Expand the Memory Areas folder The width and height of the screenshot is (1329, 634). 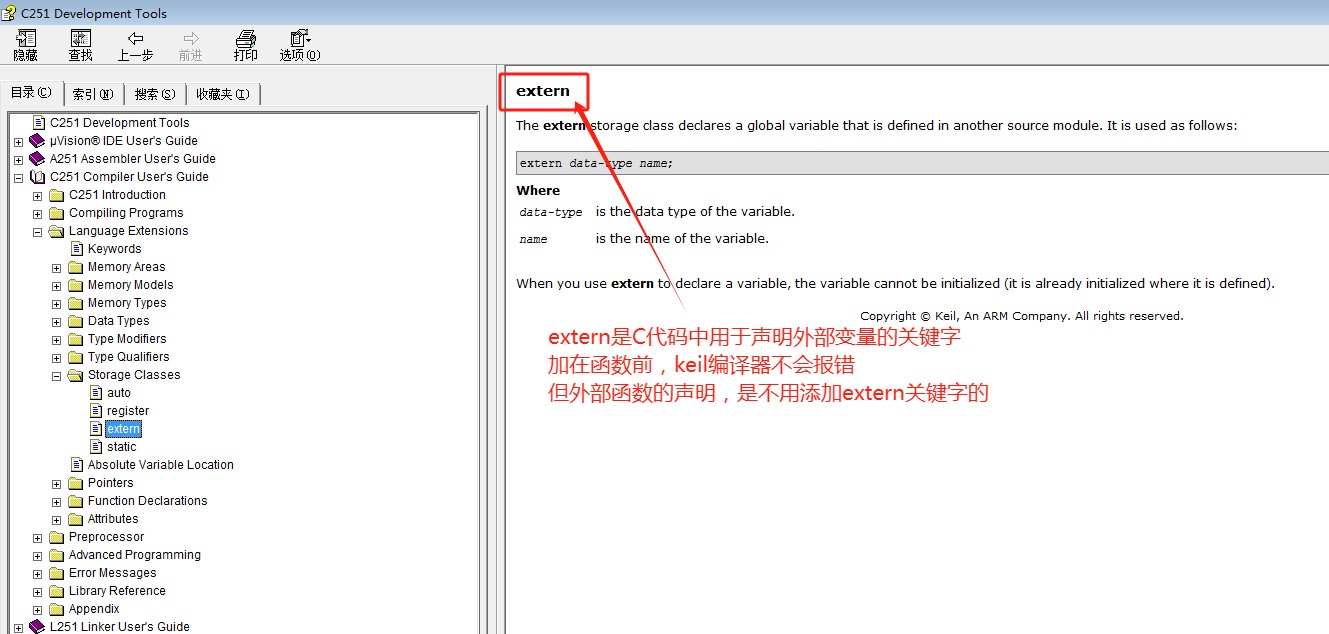point(57,267)
